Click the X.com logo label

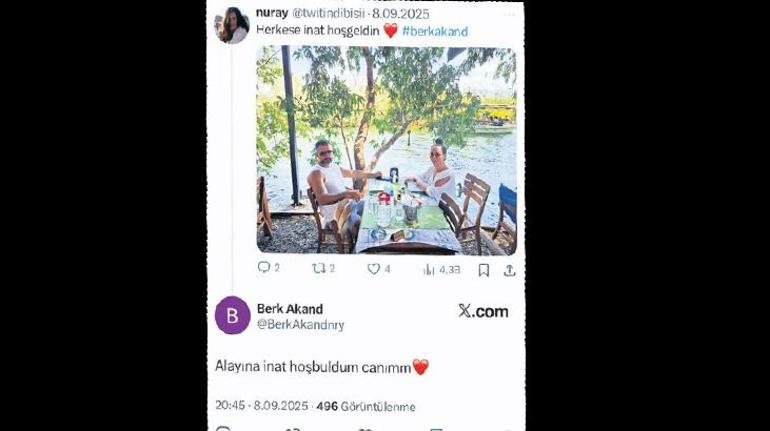483,311
